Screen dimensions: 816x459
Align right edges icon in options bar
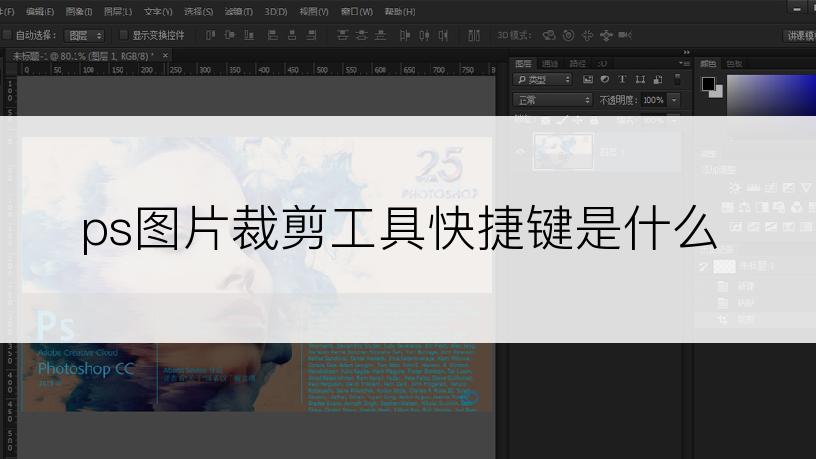(311, 35)
